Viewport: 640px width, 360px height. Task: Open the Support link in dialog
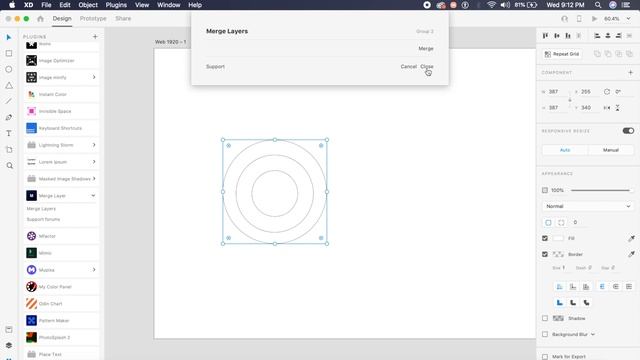pos(215,67)
